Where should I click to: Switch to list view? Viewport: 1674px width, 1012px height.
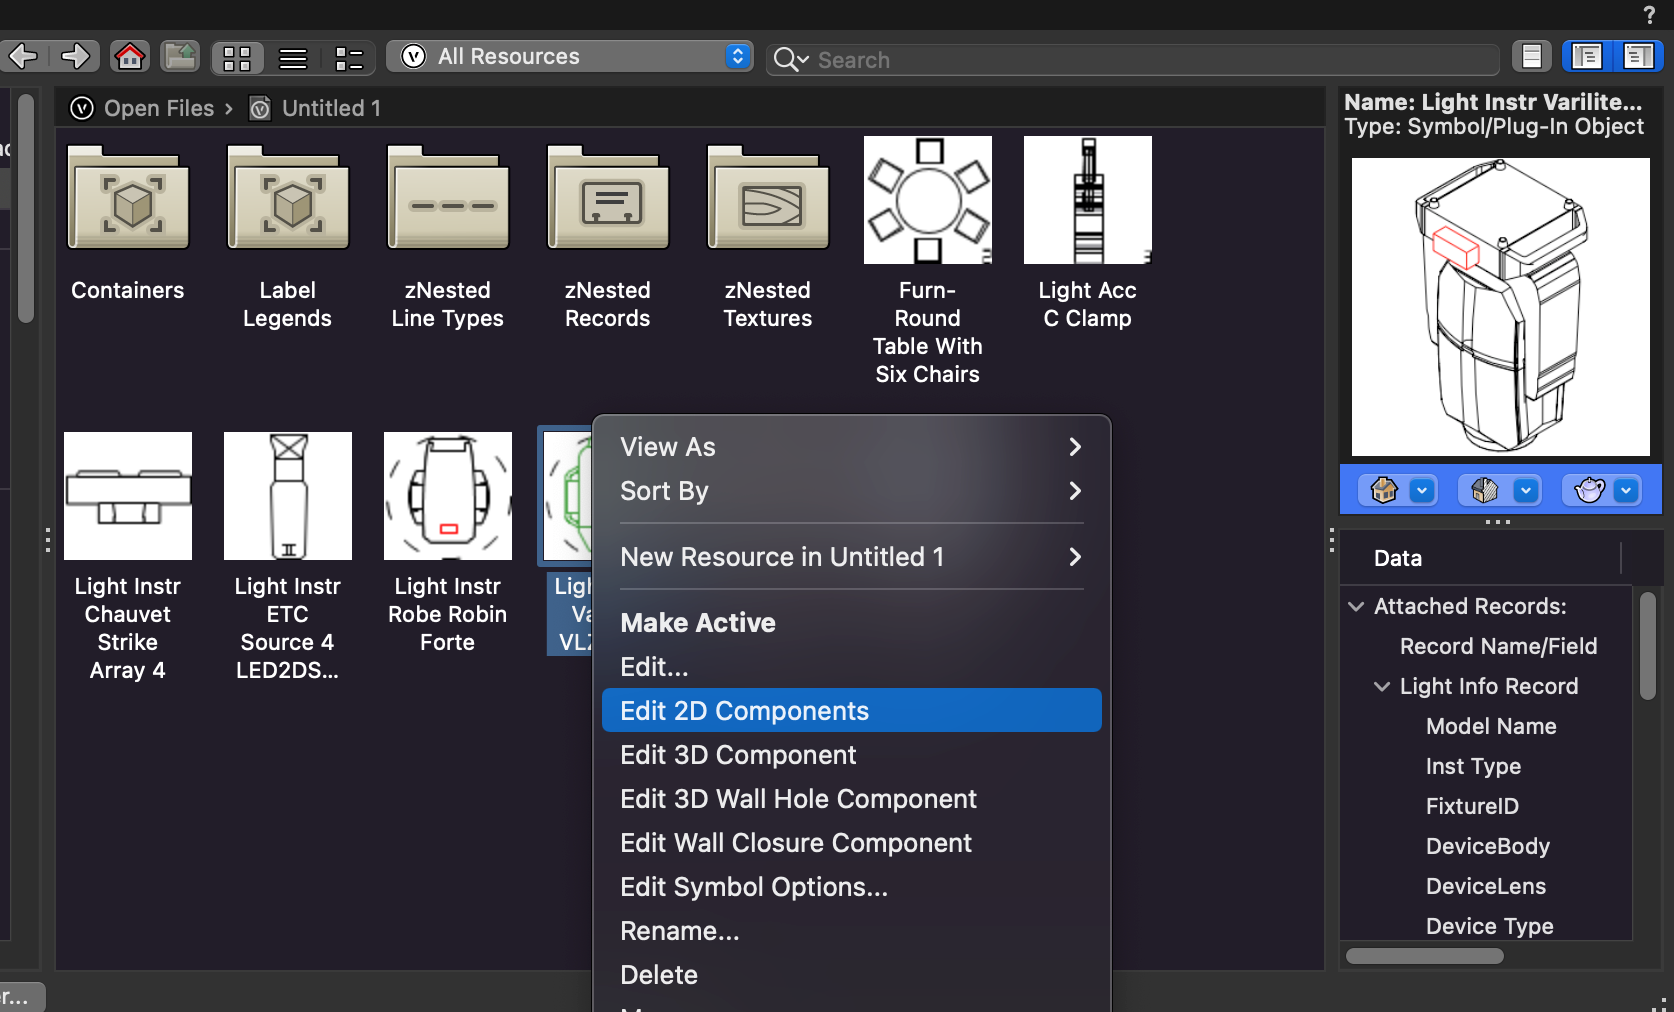(x=293, y=58)
